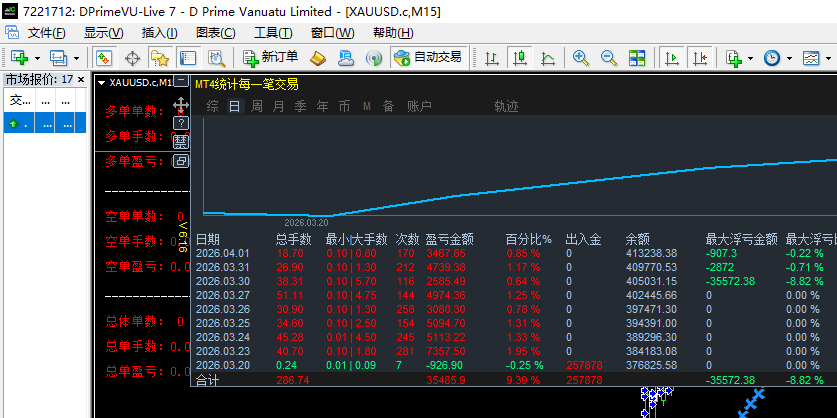This screenshot has width=837, height=418.
Task: Open the 插入(I) menu
Action: click(x=159, y=33)
